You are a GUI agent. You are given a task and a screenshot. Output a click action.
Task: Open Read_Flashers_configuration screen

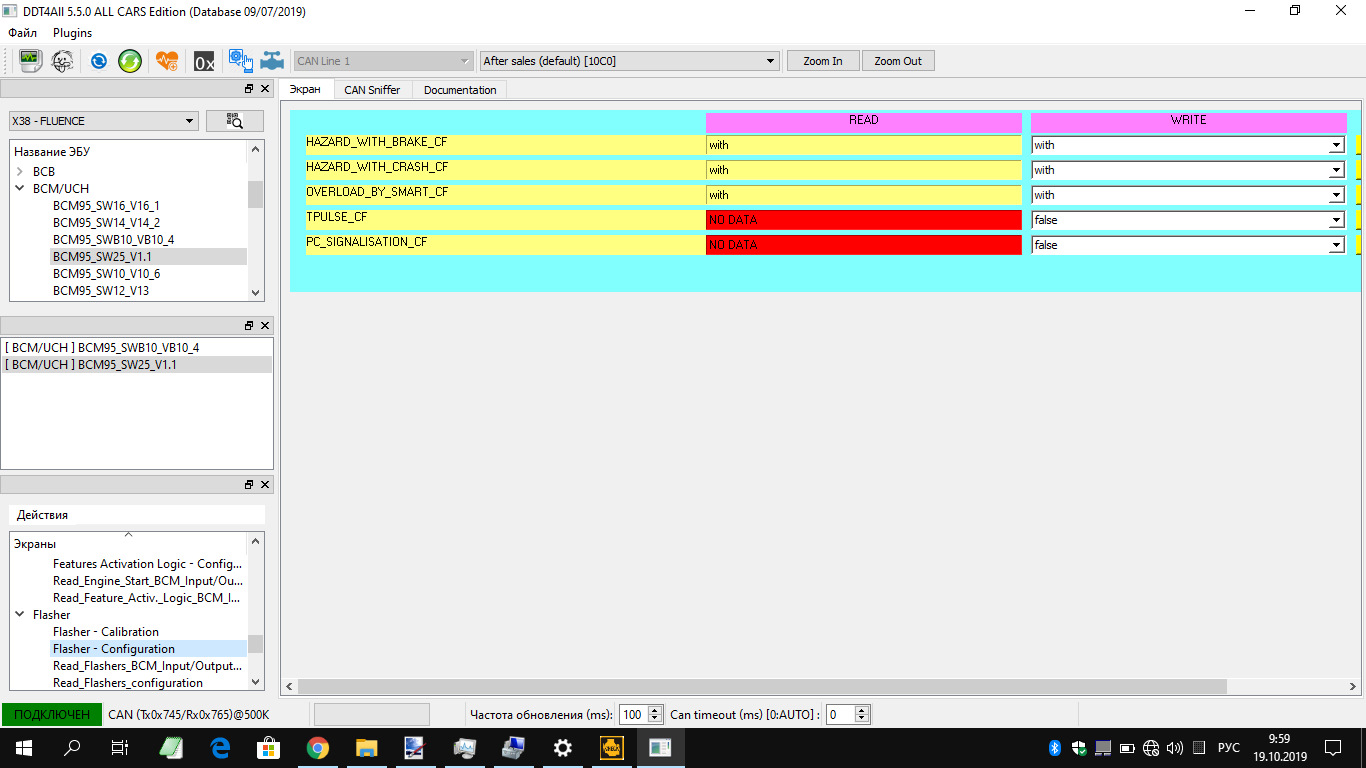128,683
